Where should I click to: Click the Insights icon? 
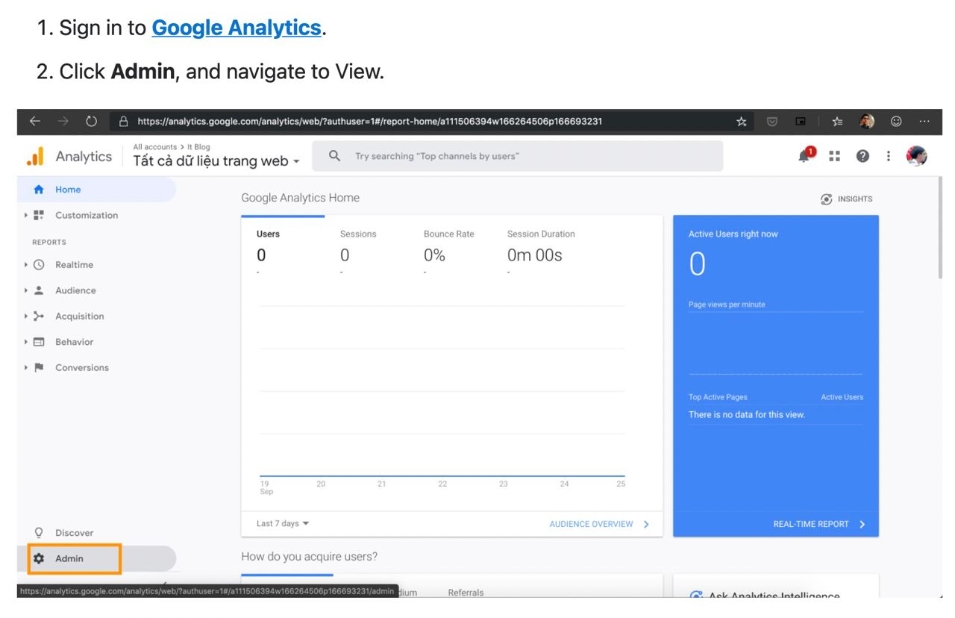click(x=826, y=199)
